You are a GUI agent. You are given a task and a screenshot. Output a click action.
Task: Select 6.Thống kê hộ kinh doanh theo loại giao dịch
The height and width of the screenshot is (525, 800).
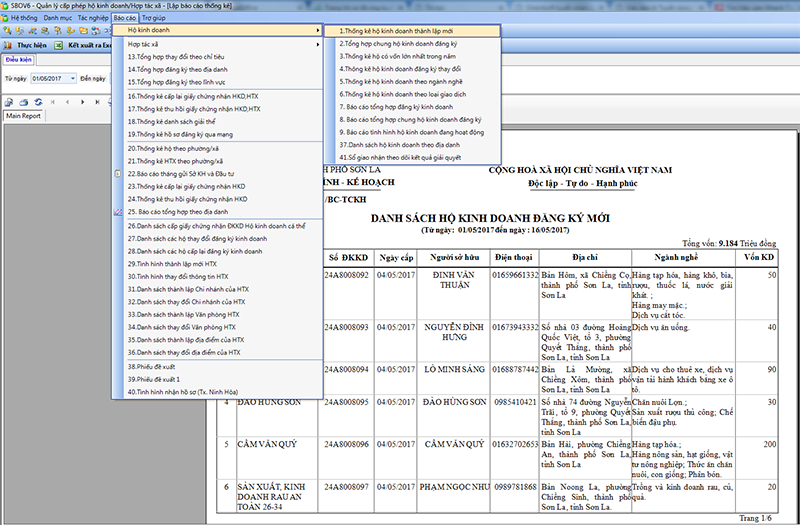[412, 94]
